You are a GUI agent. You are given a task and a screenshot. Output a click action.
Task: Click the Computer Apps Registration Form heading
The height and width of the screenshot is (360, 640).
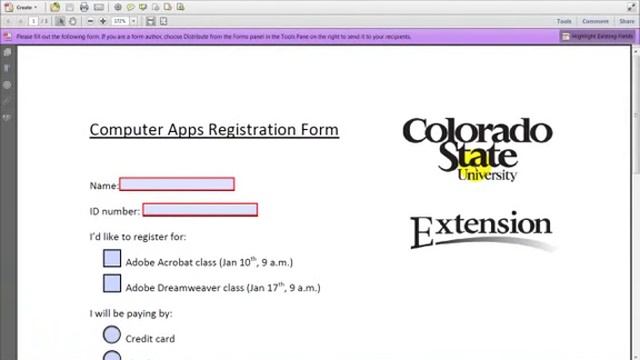coord(214,130)
